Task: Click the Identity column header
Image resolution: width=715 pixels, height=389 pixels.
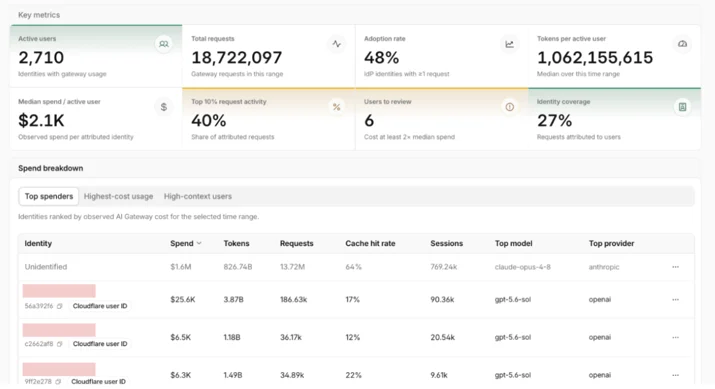Action: [x=38, y=244]
